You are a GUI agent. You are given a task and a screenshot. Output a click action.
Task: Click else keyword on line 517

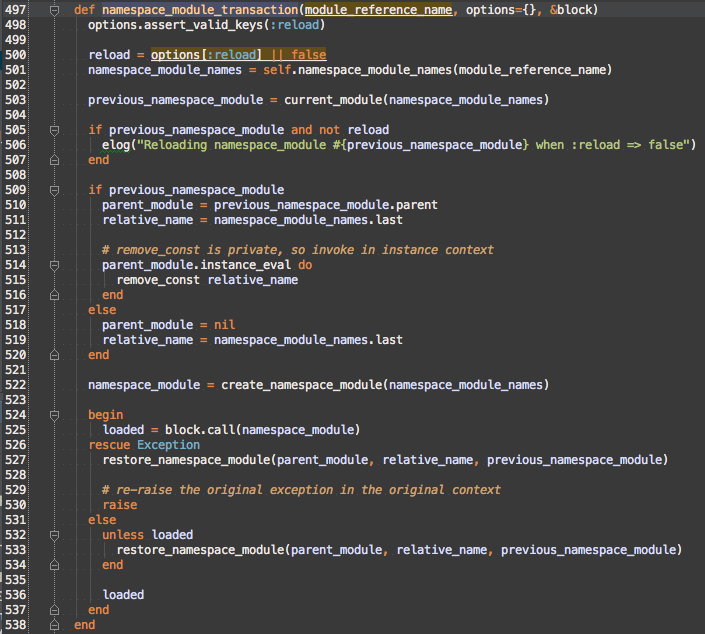tap(102, 310)
